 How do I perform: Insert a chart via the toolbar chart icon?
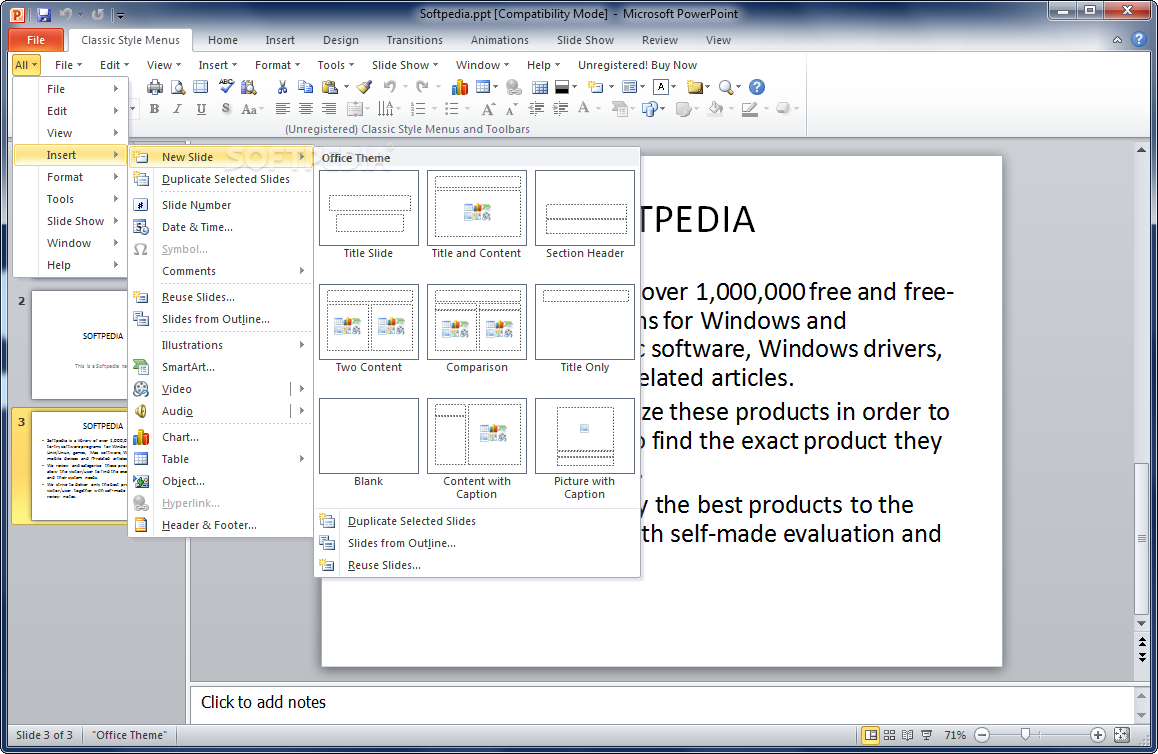(459, 87)
